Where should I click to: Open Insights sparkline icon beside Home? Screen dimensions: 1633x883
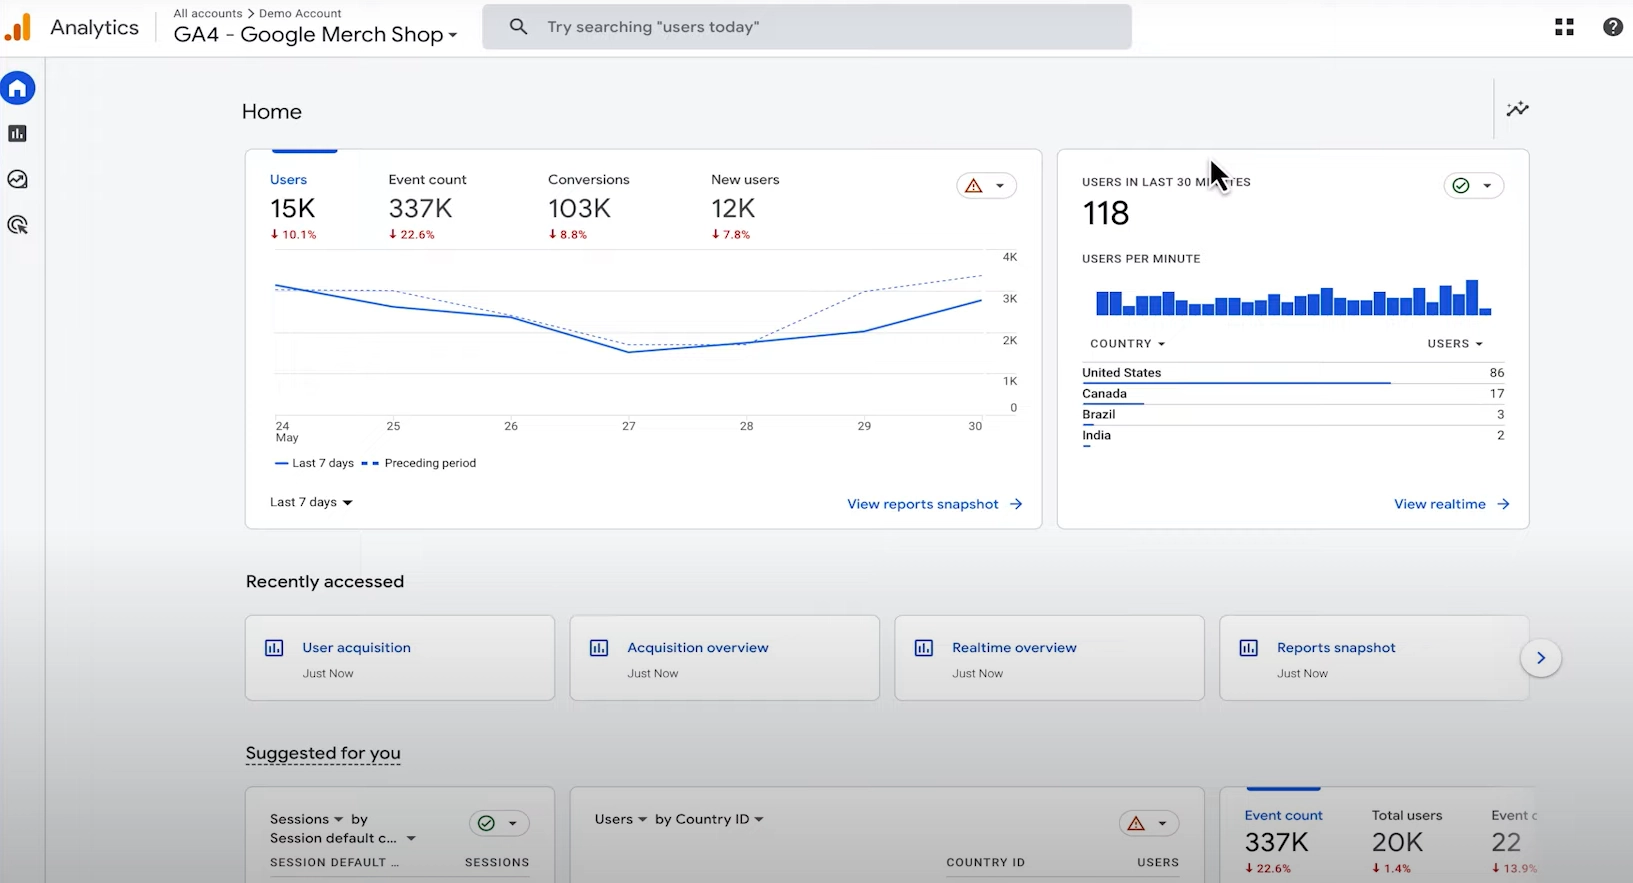point(1517,109)
